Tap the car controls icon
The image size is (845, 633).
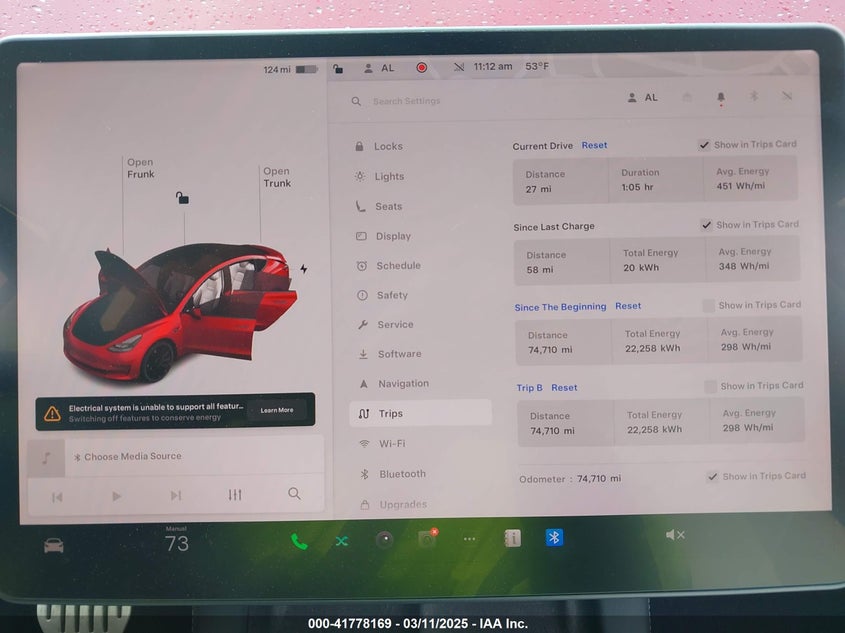(x=53, y=545)
